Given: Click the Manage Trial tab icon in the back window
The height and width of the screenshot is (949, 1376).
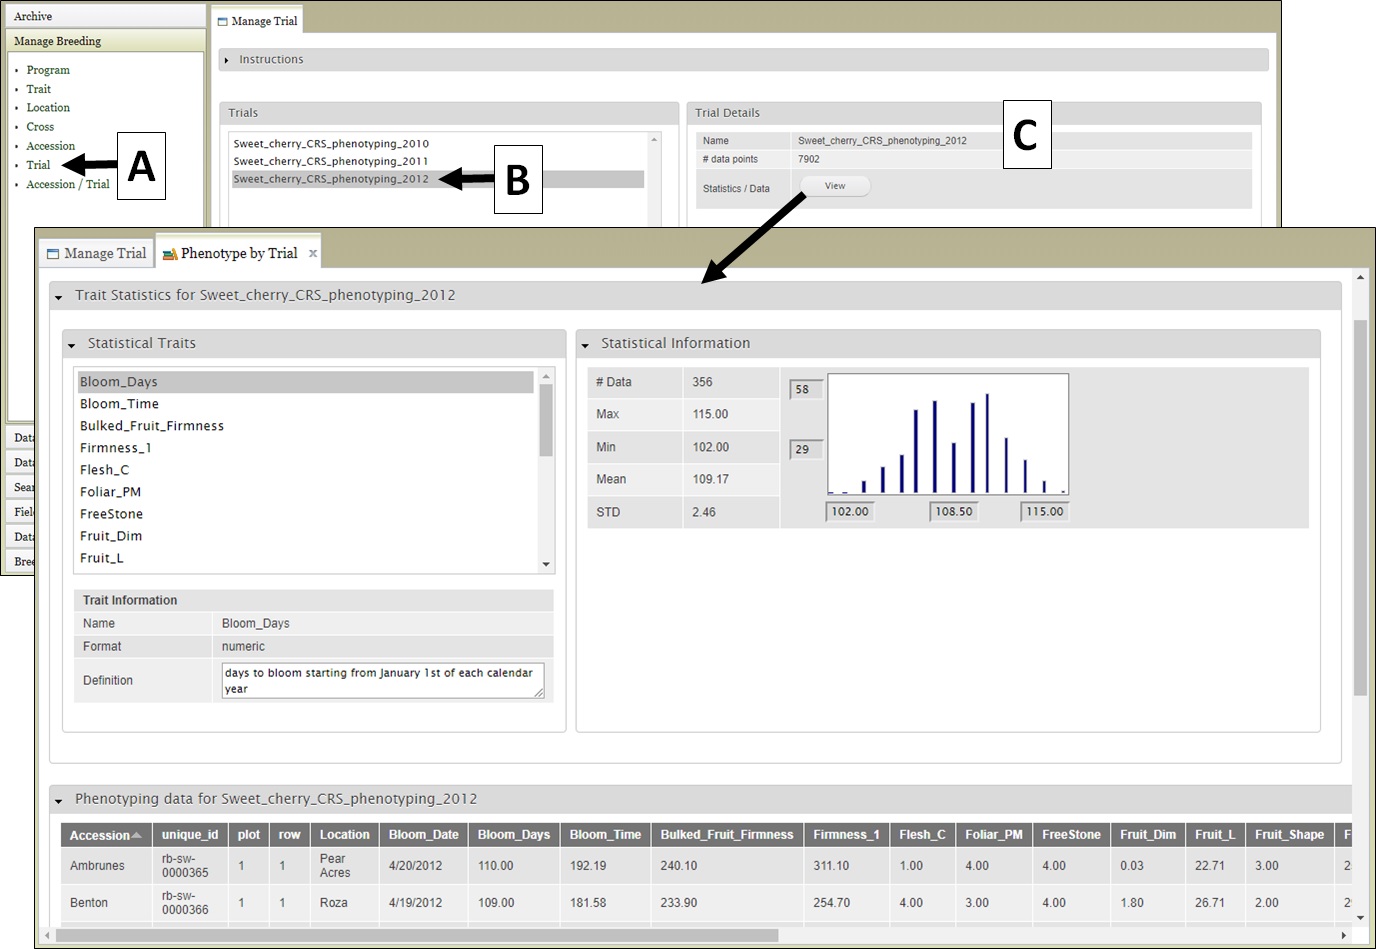Looking at the screenshot, I should coord(222,21).
